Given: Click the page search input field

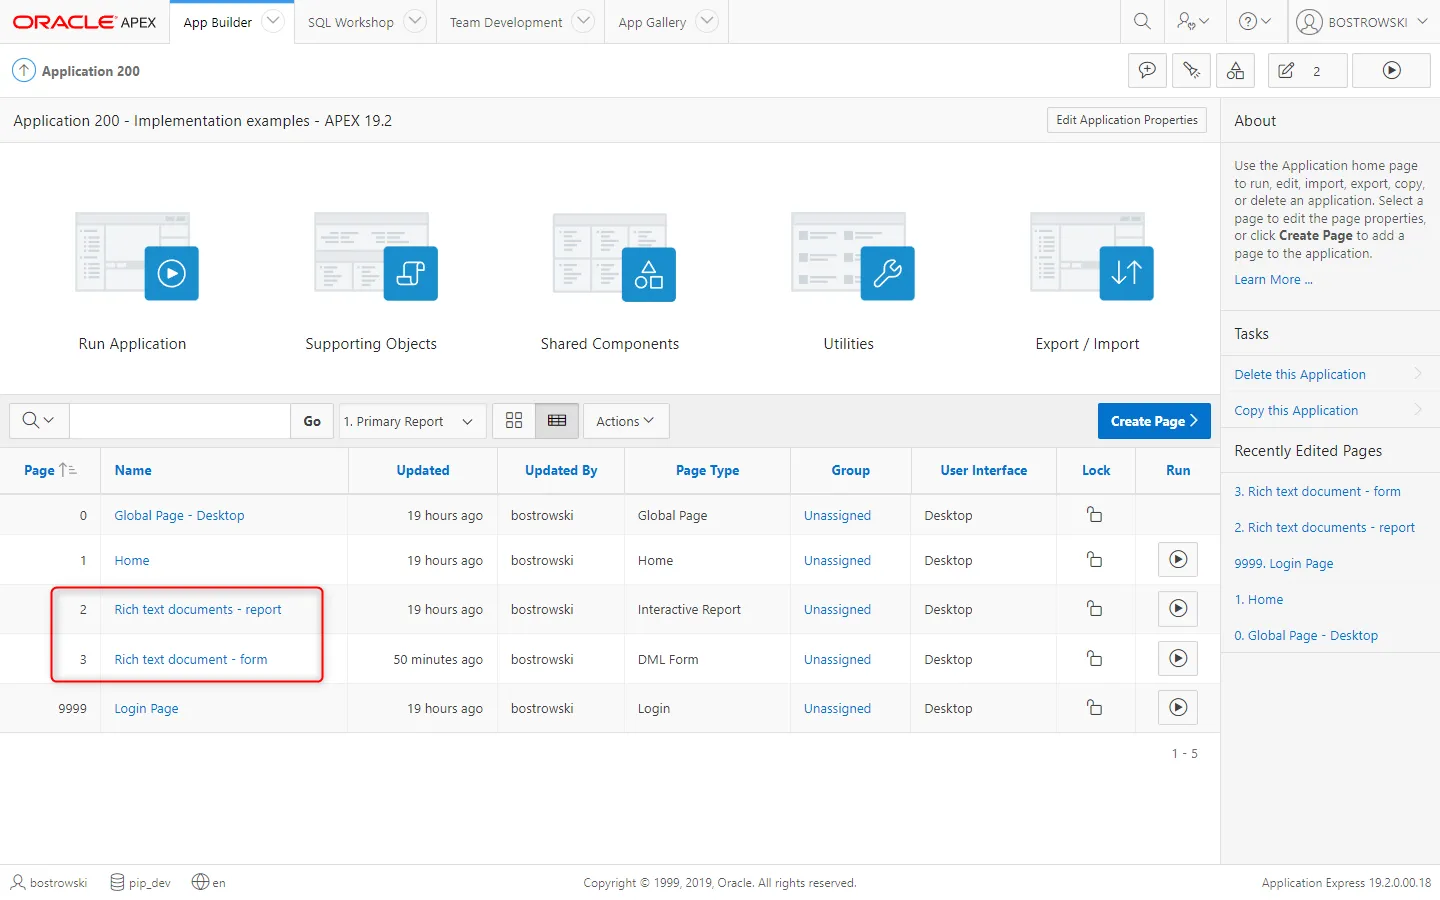Looking at the screenshot, I should (180, 421).
